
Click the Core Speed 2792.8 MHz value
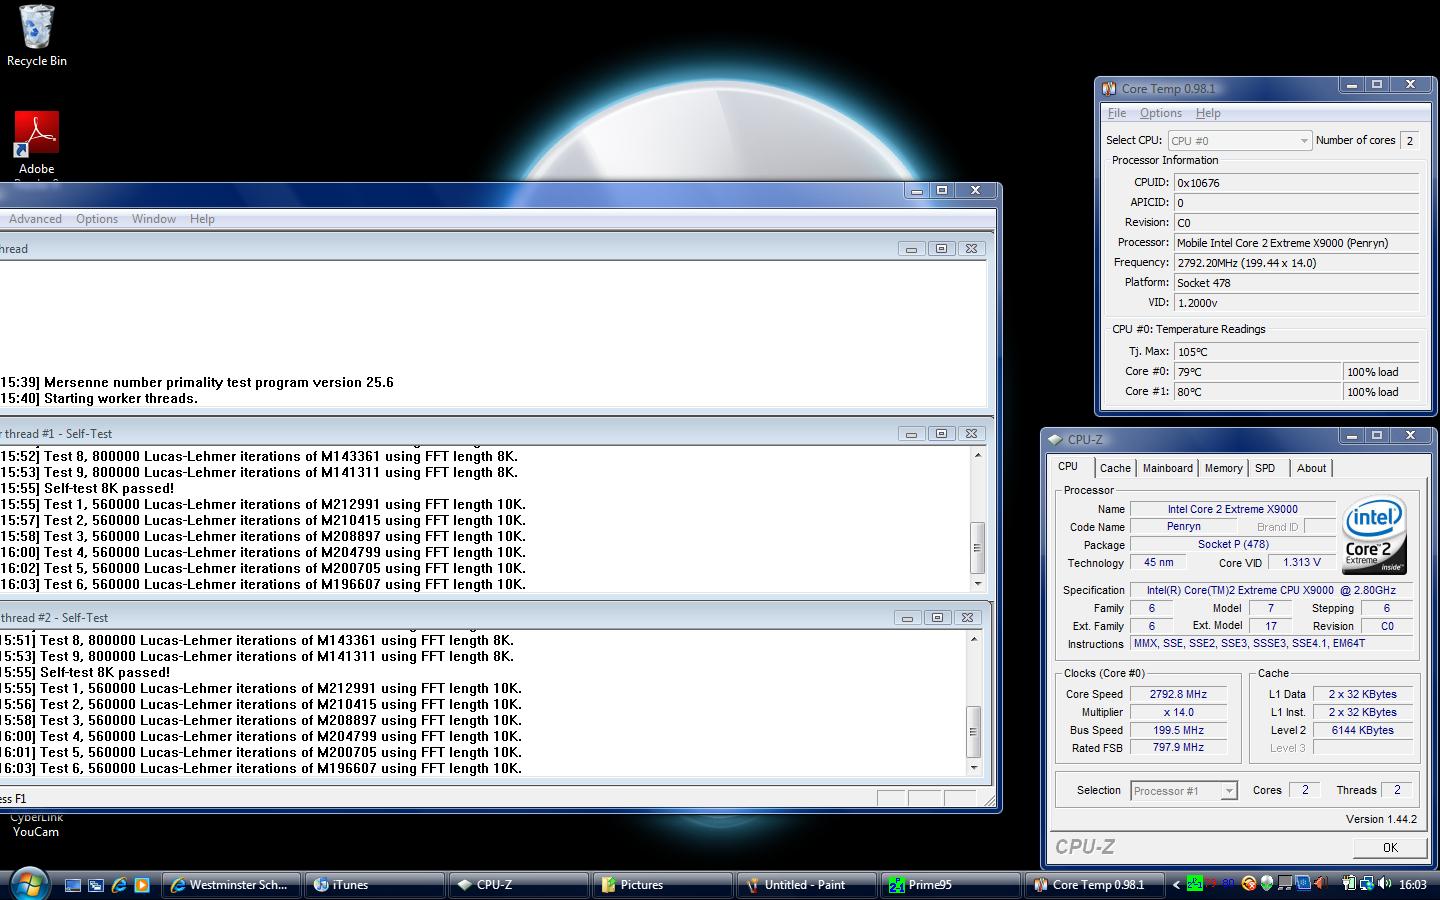tap(1178, 694)
